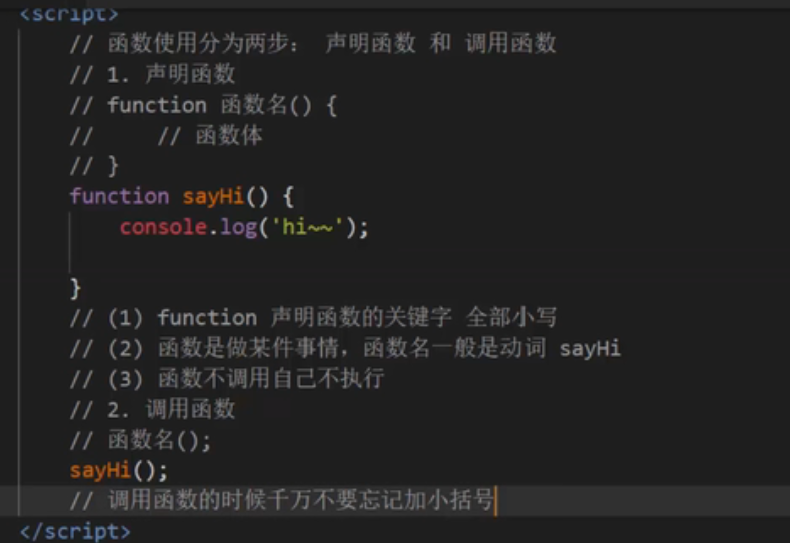Click the opening script tag
The image size is (790, 543).
click(68, 14)
